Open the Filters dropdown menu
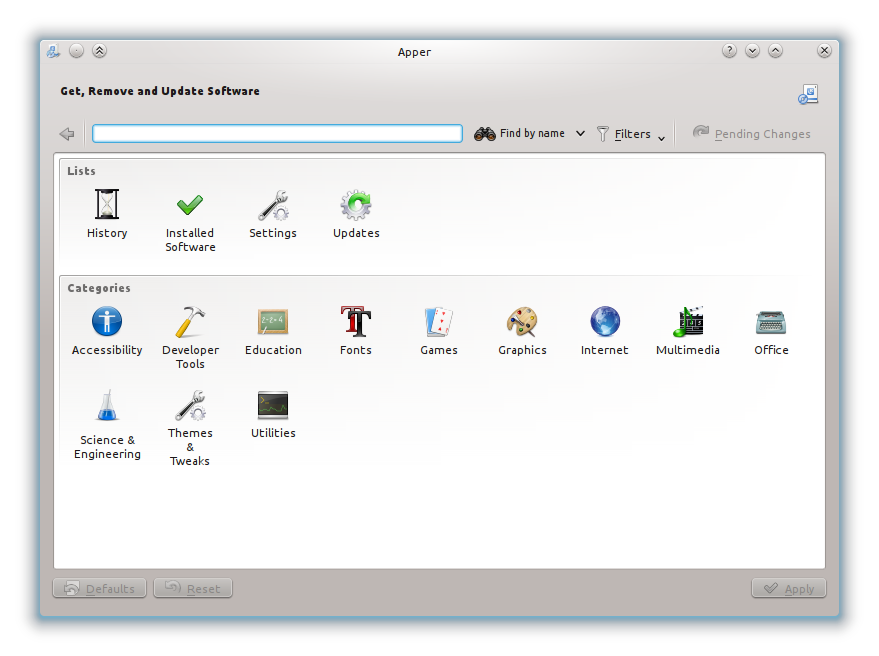 pyautogui.click(x=631, y=134)
